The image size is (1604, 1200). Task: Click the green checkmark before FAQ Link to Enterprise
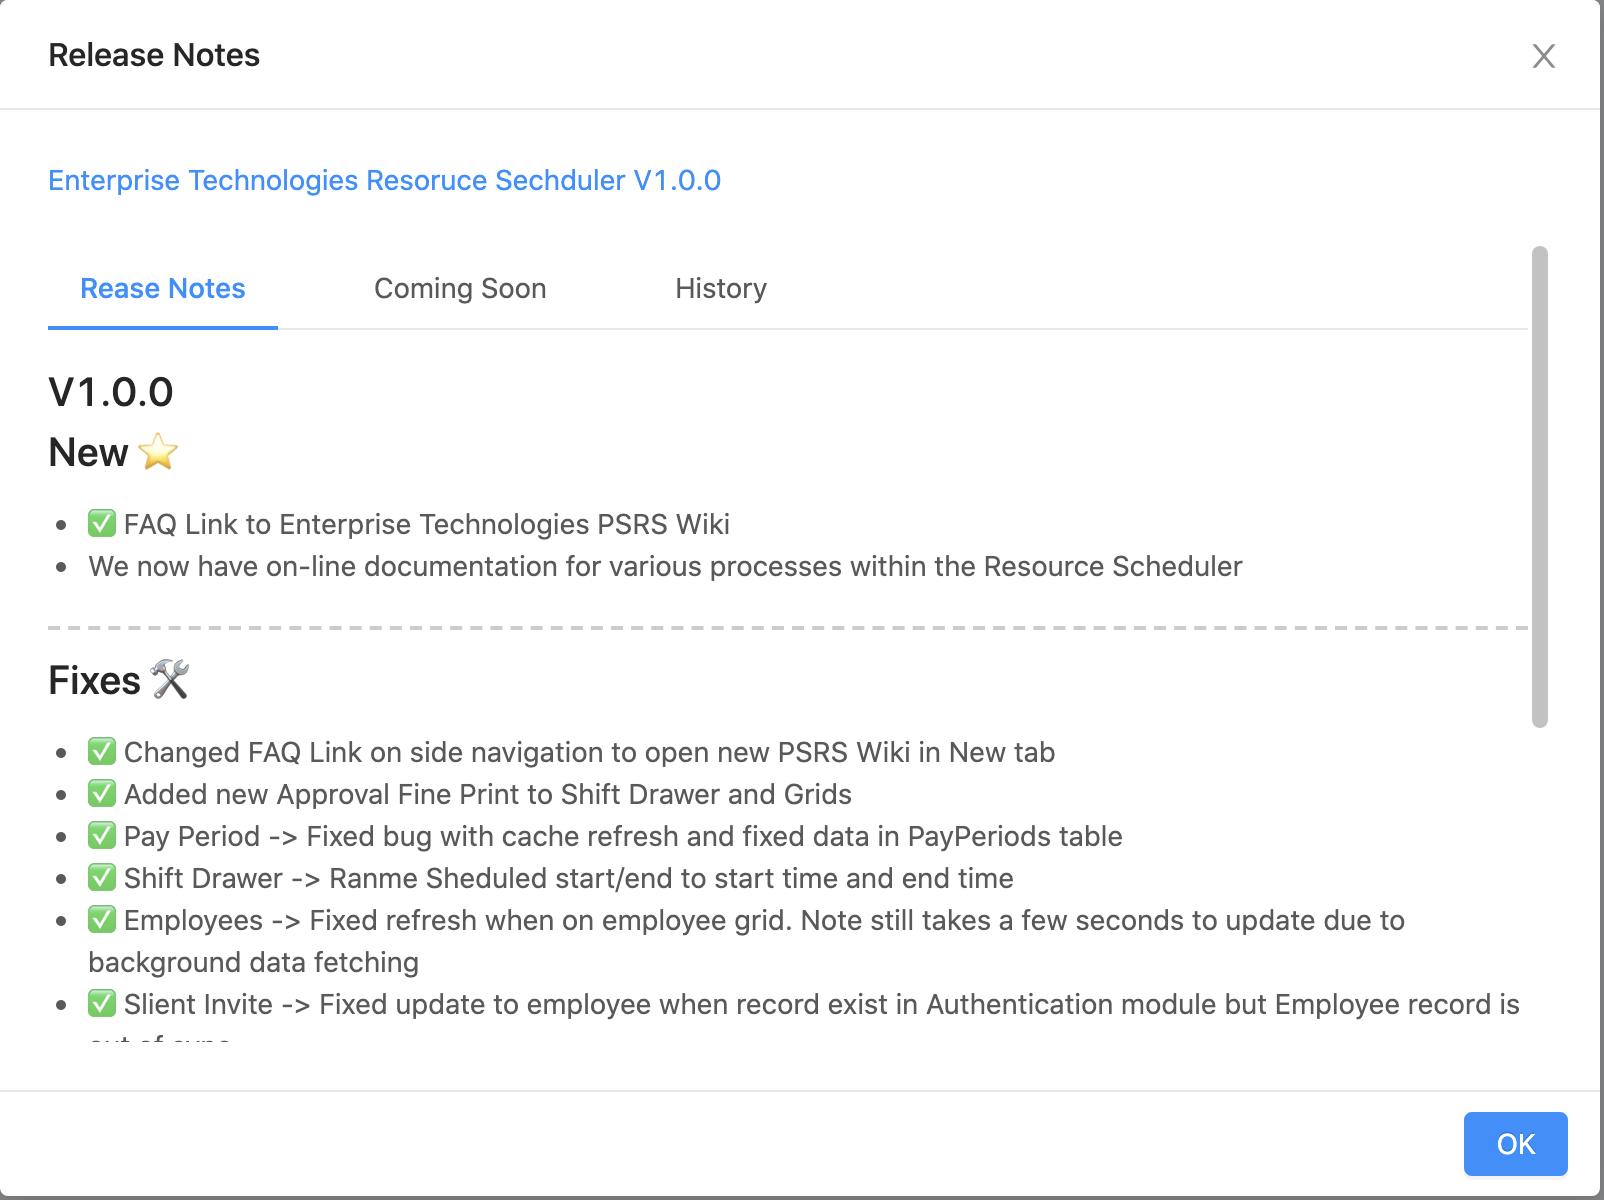point(102,523)
